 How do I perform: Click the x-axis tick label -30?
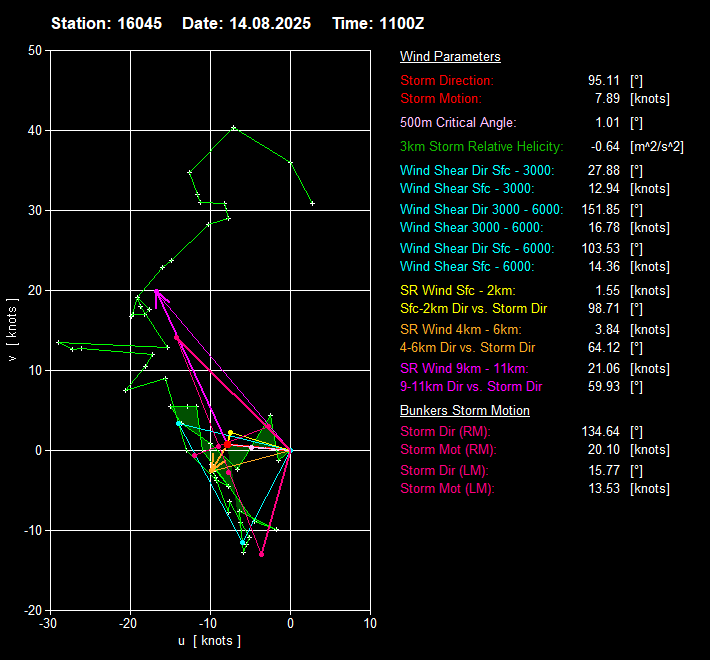point(48,623)
